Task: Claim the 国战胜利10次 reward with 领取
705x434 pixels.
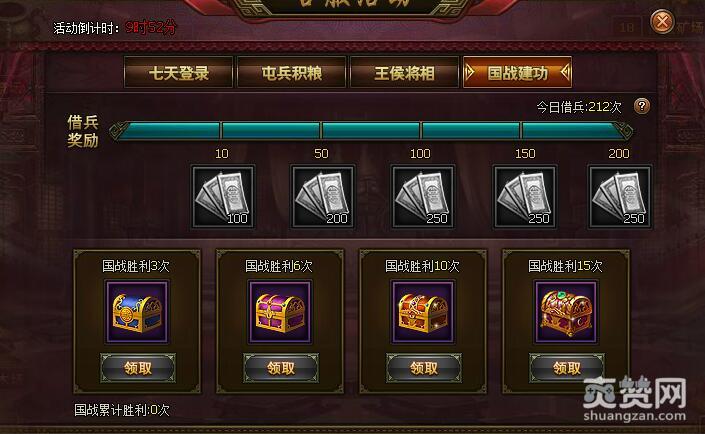Action: pyautogui.click(x=424, y=368)
